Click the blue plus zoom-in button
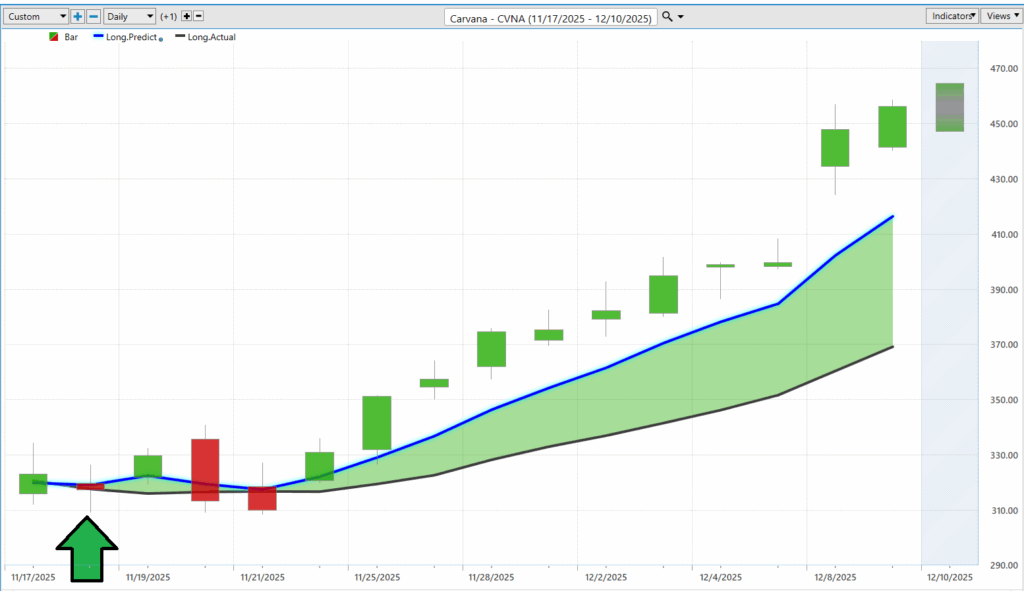This screenshot has width=1024, height=591. [x=78, y=17]
